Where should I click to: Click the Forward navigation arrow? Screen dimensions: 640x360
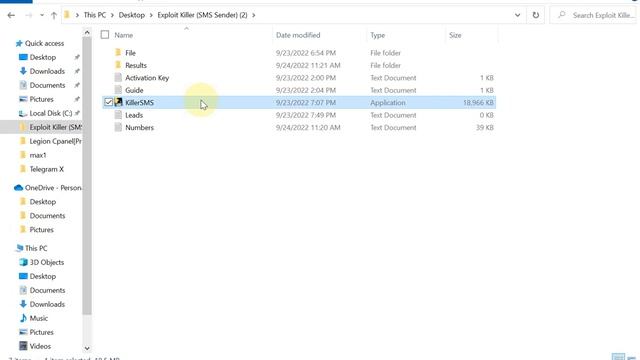[x=29, y=16]
